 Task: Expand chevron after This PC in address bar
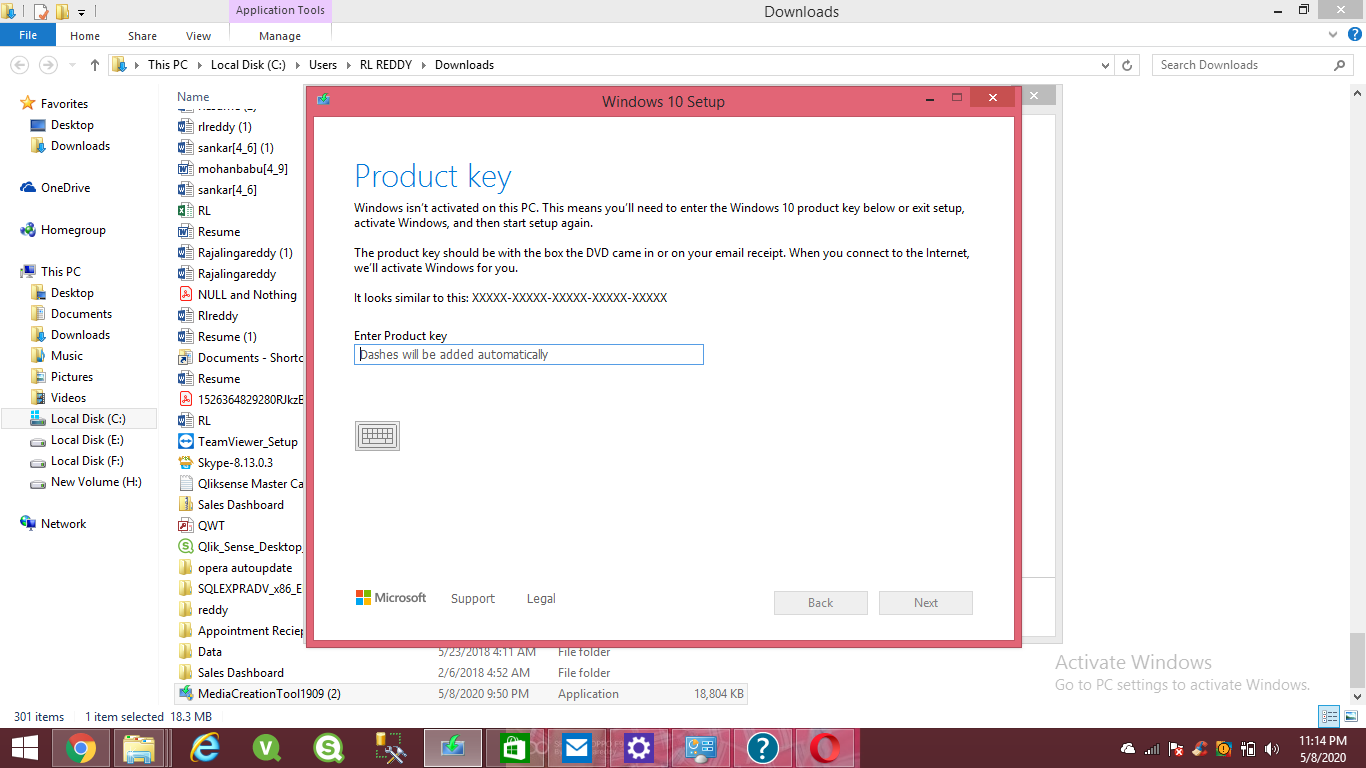point(199,65)
